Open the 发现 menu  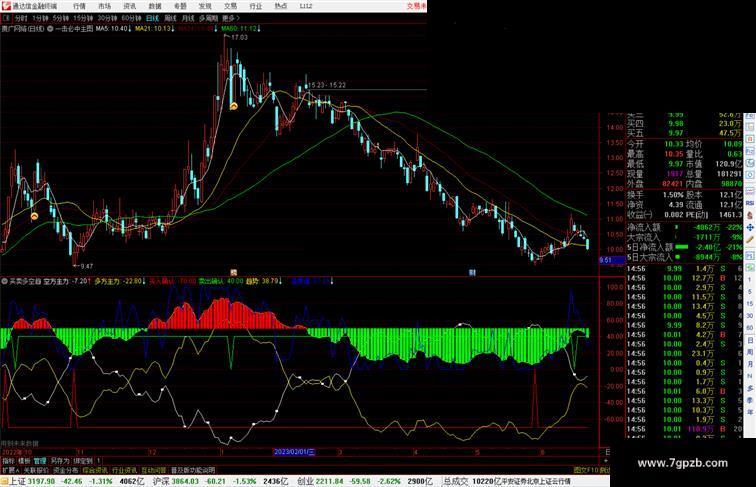click(205, 6)
